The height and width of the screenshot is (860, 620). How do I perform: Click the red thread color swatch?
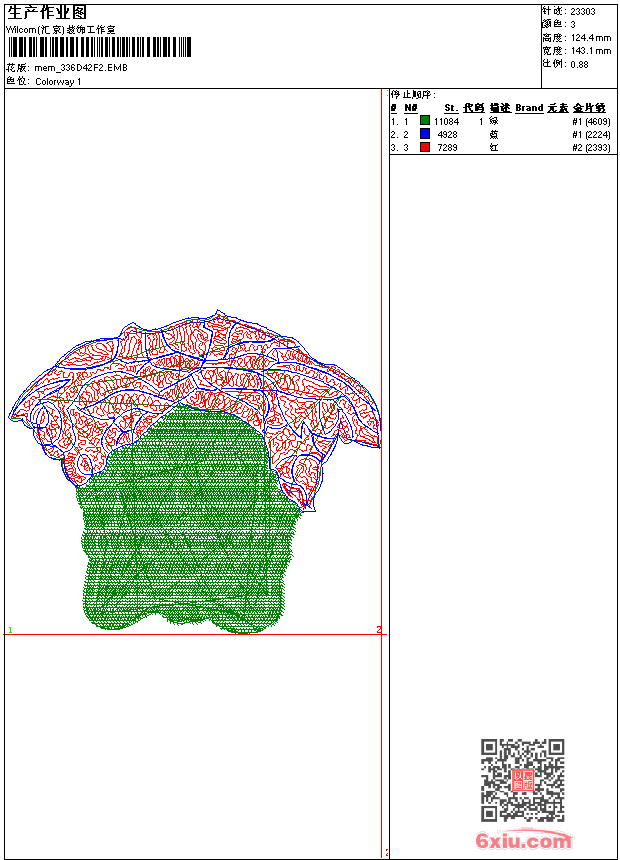[x=425, y=147]
